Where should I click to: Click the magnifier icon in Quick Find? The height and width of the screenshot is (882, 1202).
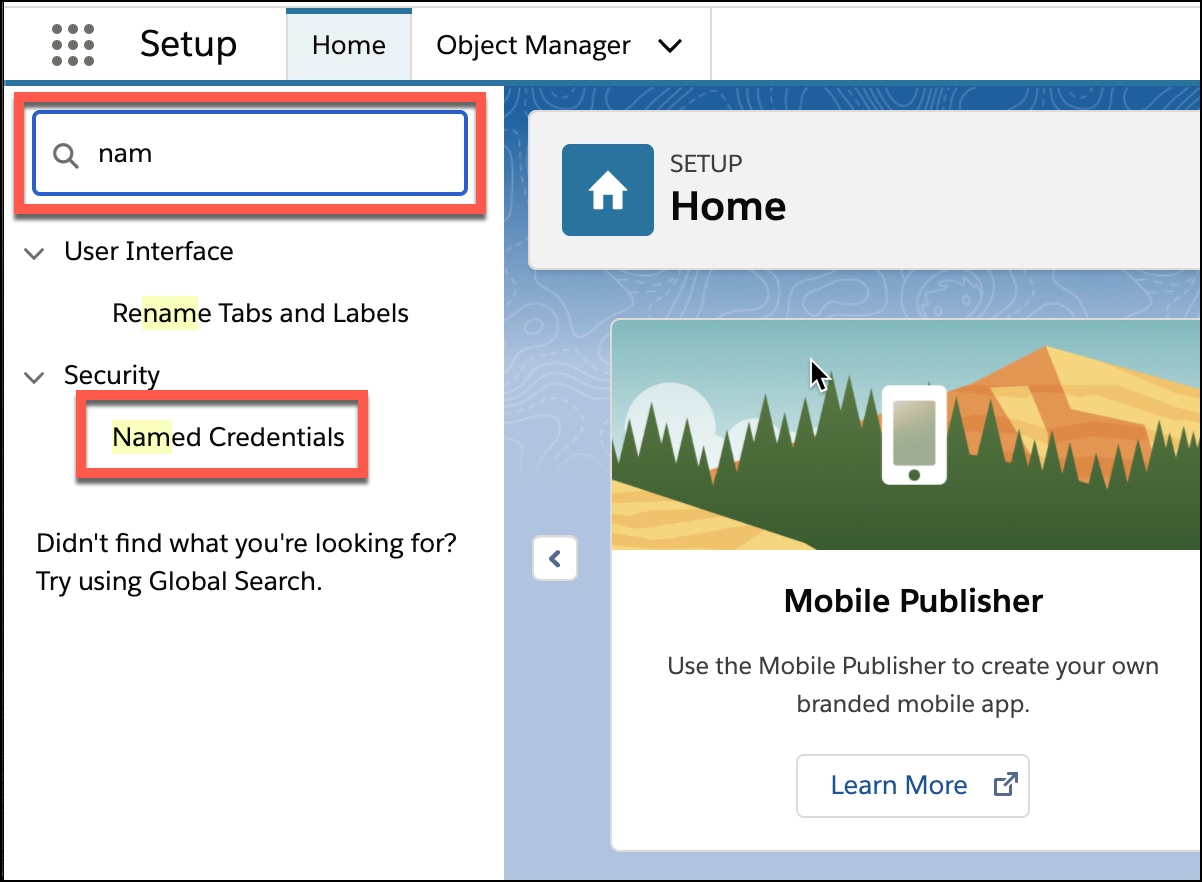(x=66, y=155)
